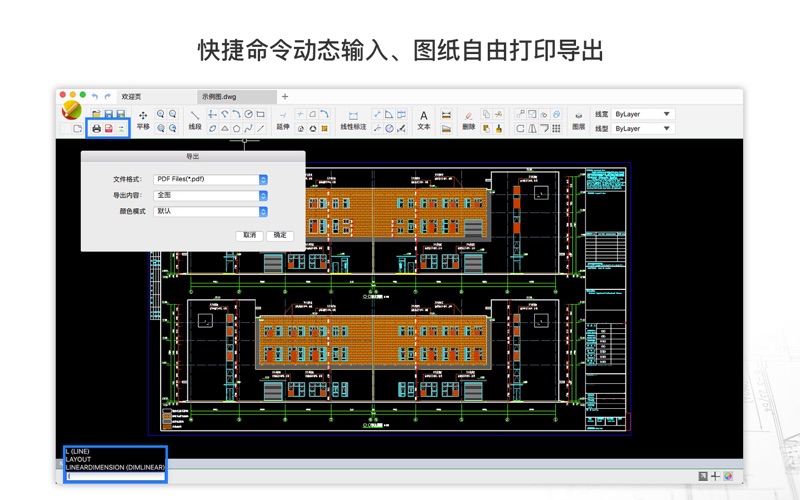Open the 图层 layers panel
Viewport: 800px width, 500px height.
click(578, 120)
